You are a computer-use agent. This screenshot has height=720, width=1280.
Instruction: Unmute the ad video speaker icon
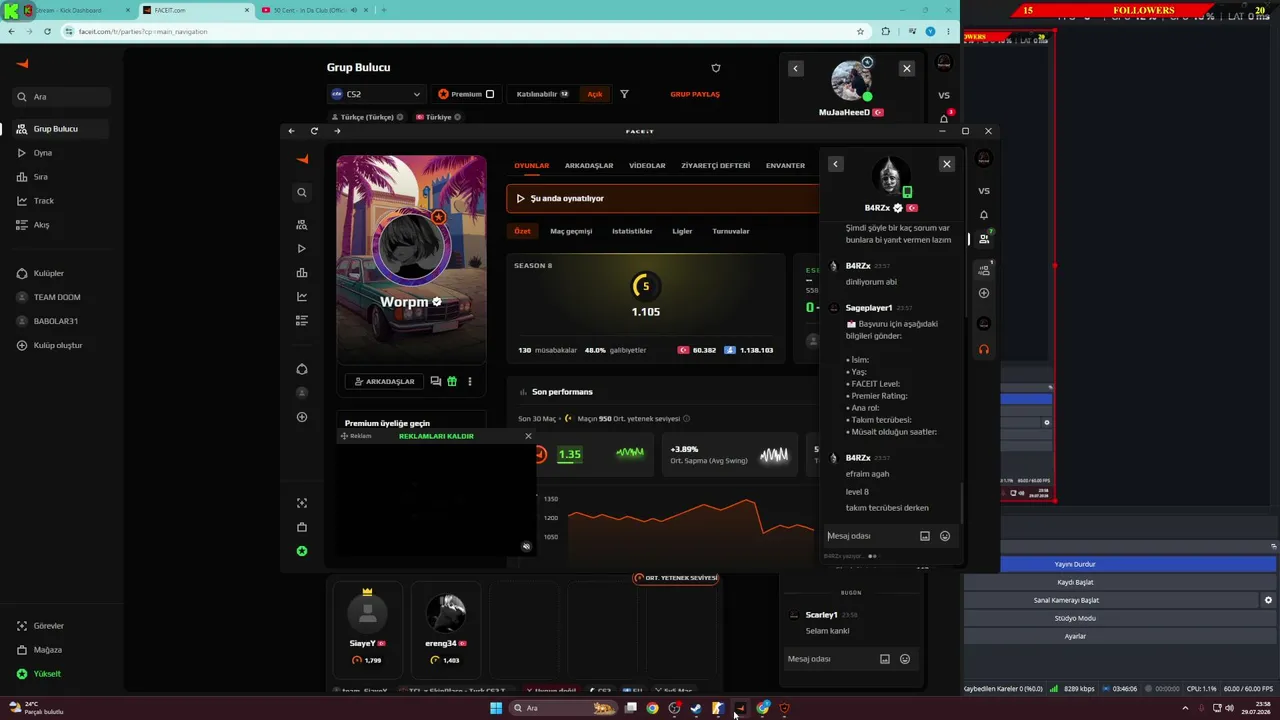point(526,546)
